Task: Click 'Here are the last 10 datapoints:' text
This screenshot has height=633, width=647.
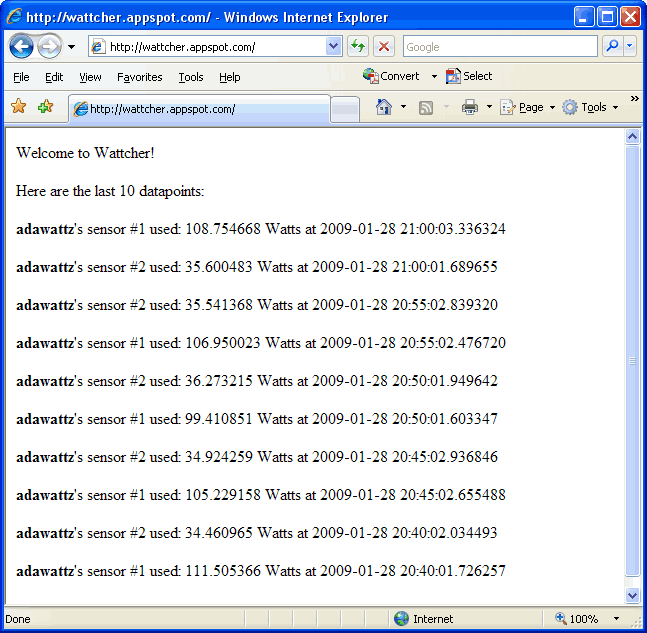Action: pos(110,191)
